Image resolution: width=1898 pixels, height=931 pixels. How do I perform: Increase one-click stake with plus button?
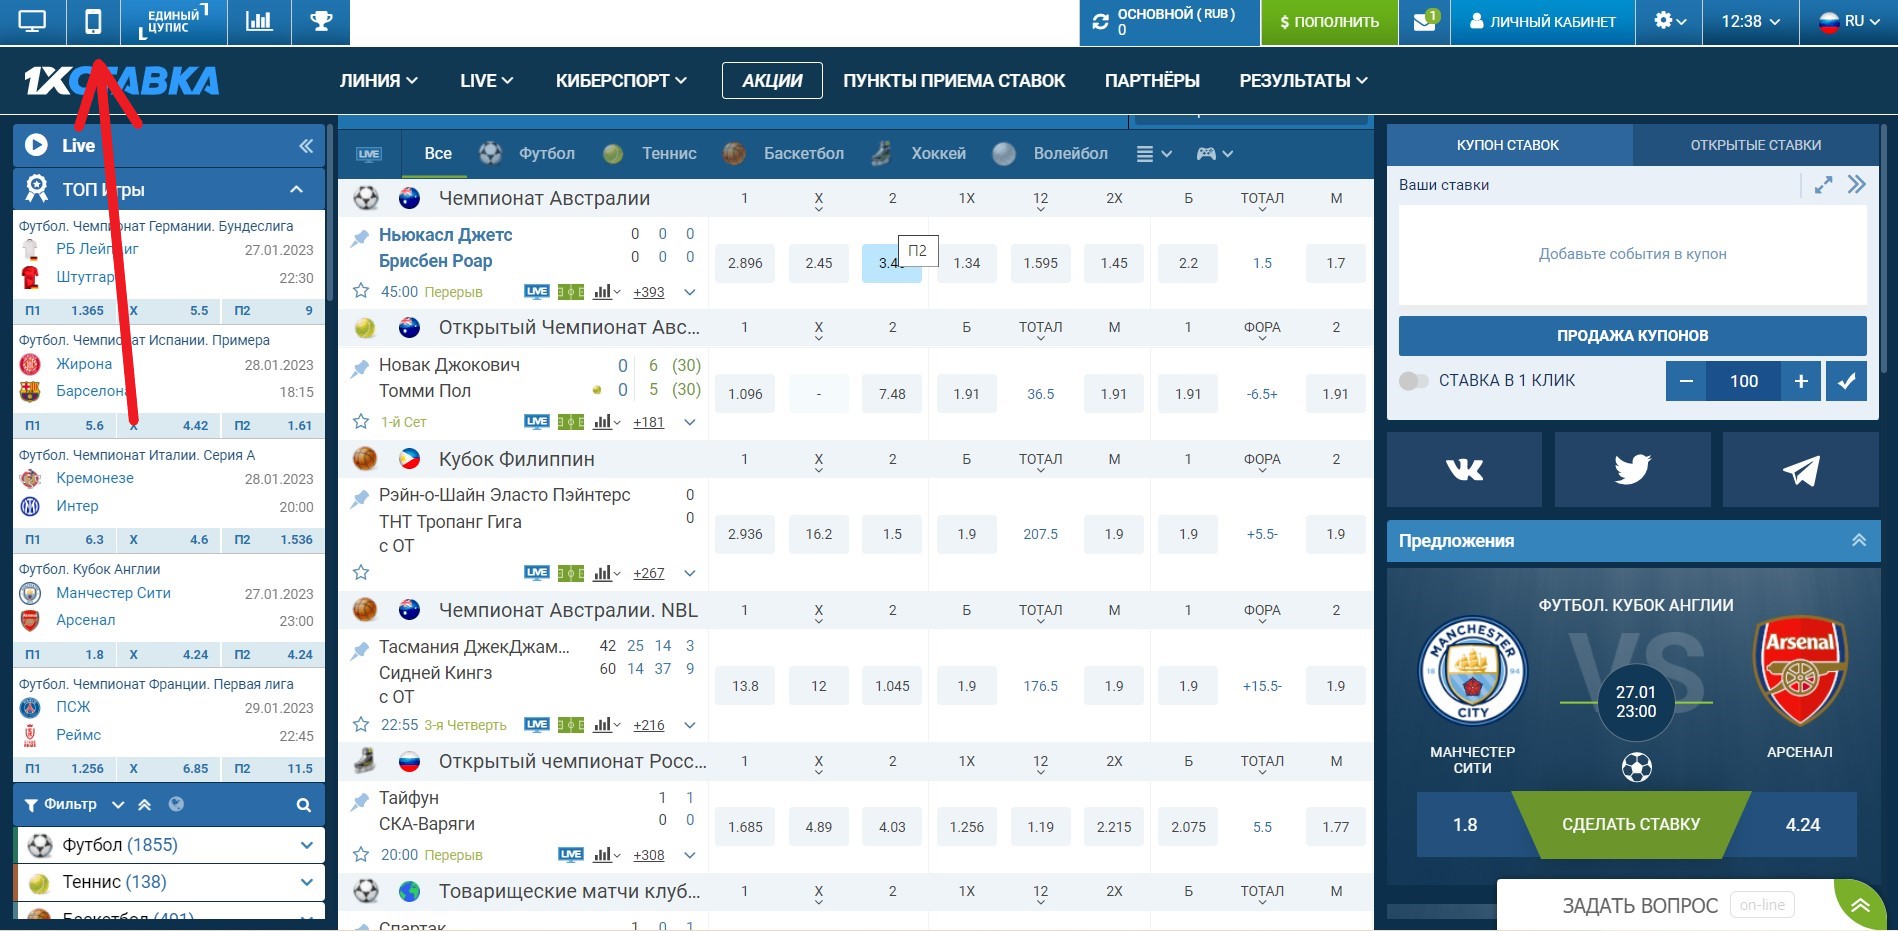tap(1801, 381)
